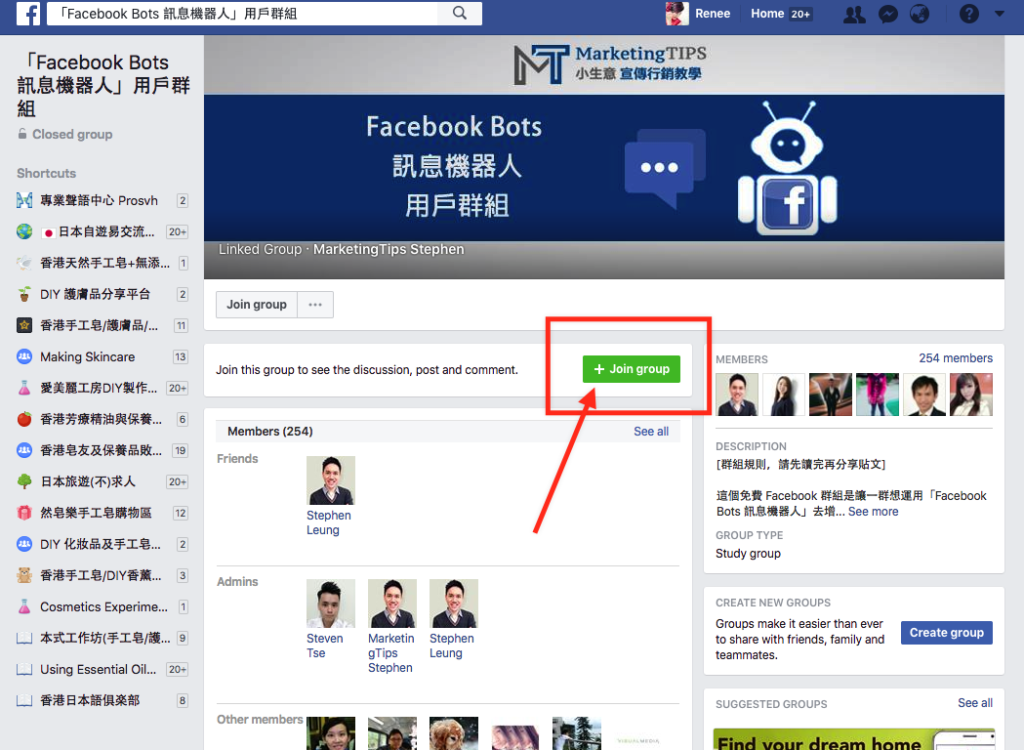Open Linked Group MarketingTips Stephen
Image resolution: width=1024 pixels, height=750 pixels.
388,250
